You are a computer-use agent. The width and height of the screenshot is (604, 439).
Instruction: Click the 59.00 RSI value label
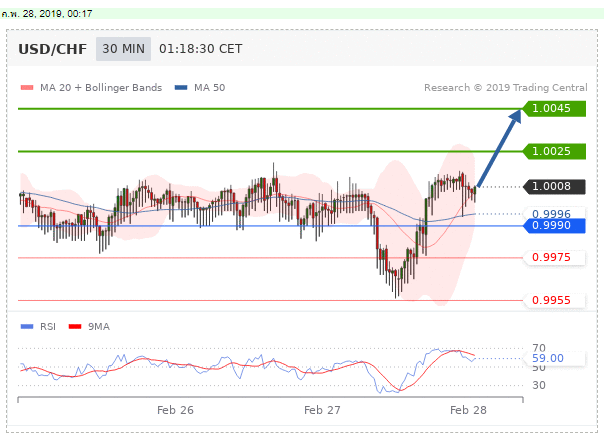(548, 358)
